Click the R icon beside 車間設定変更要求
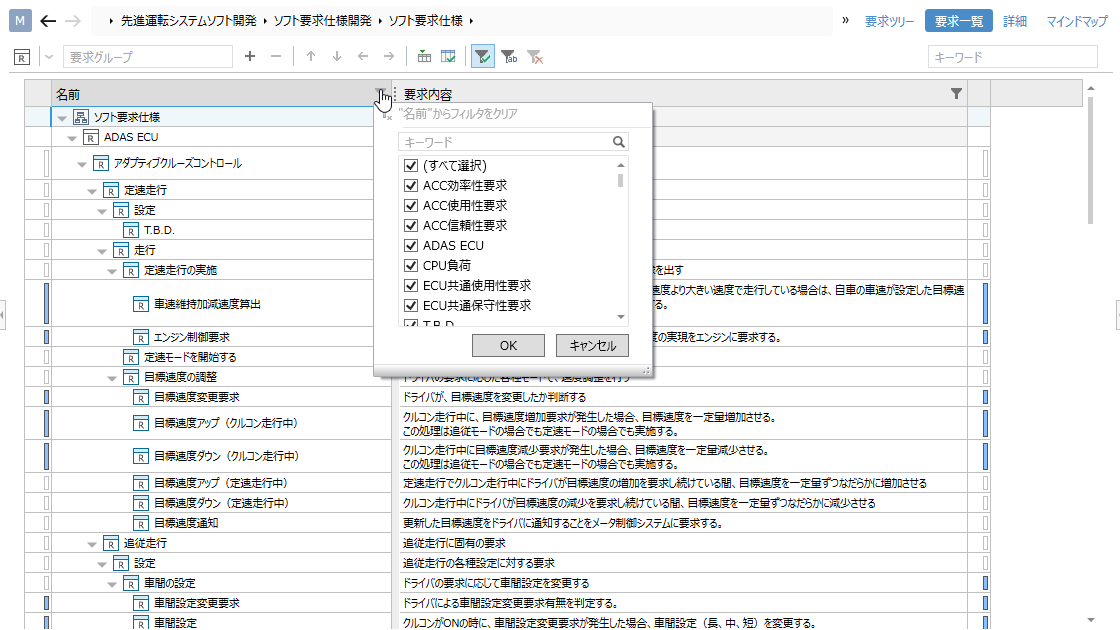1120x630 pixels. (141, 604)
